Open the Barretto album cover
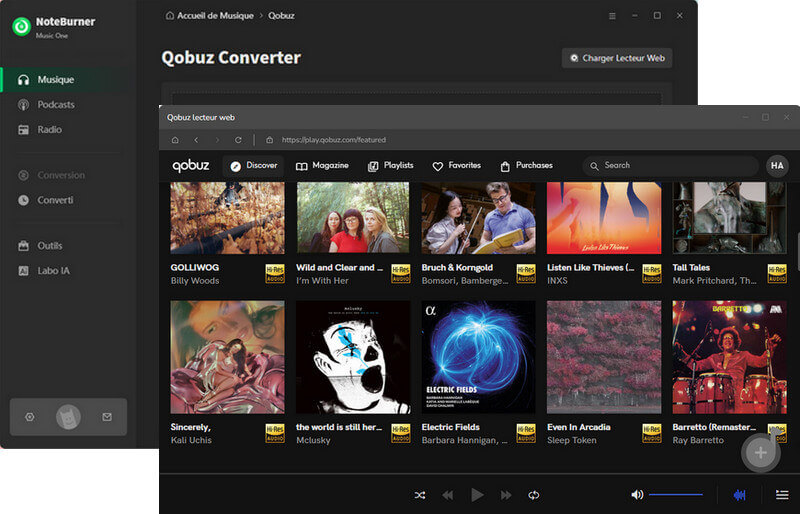Screen dimensions: 800x514 730,357
